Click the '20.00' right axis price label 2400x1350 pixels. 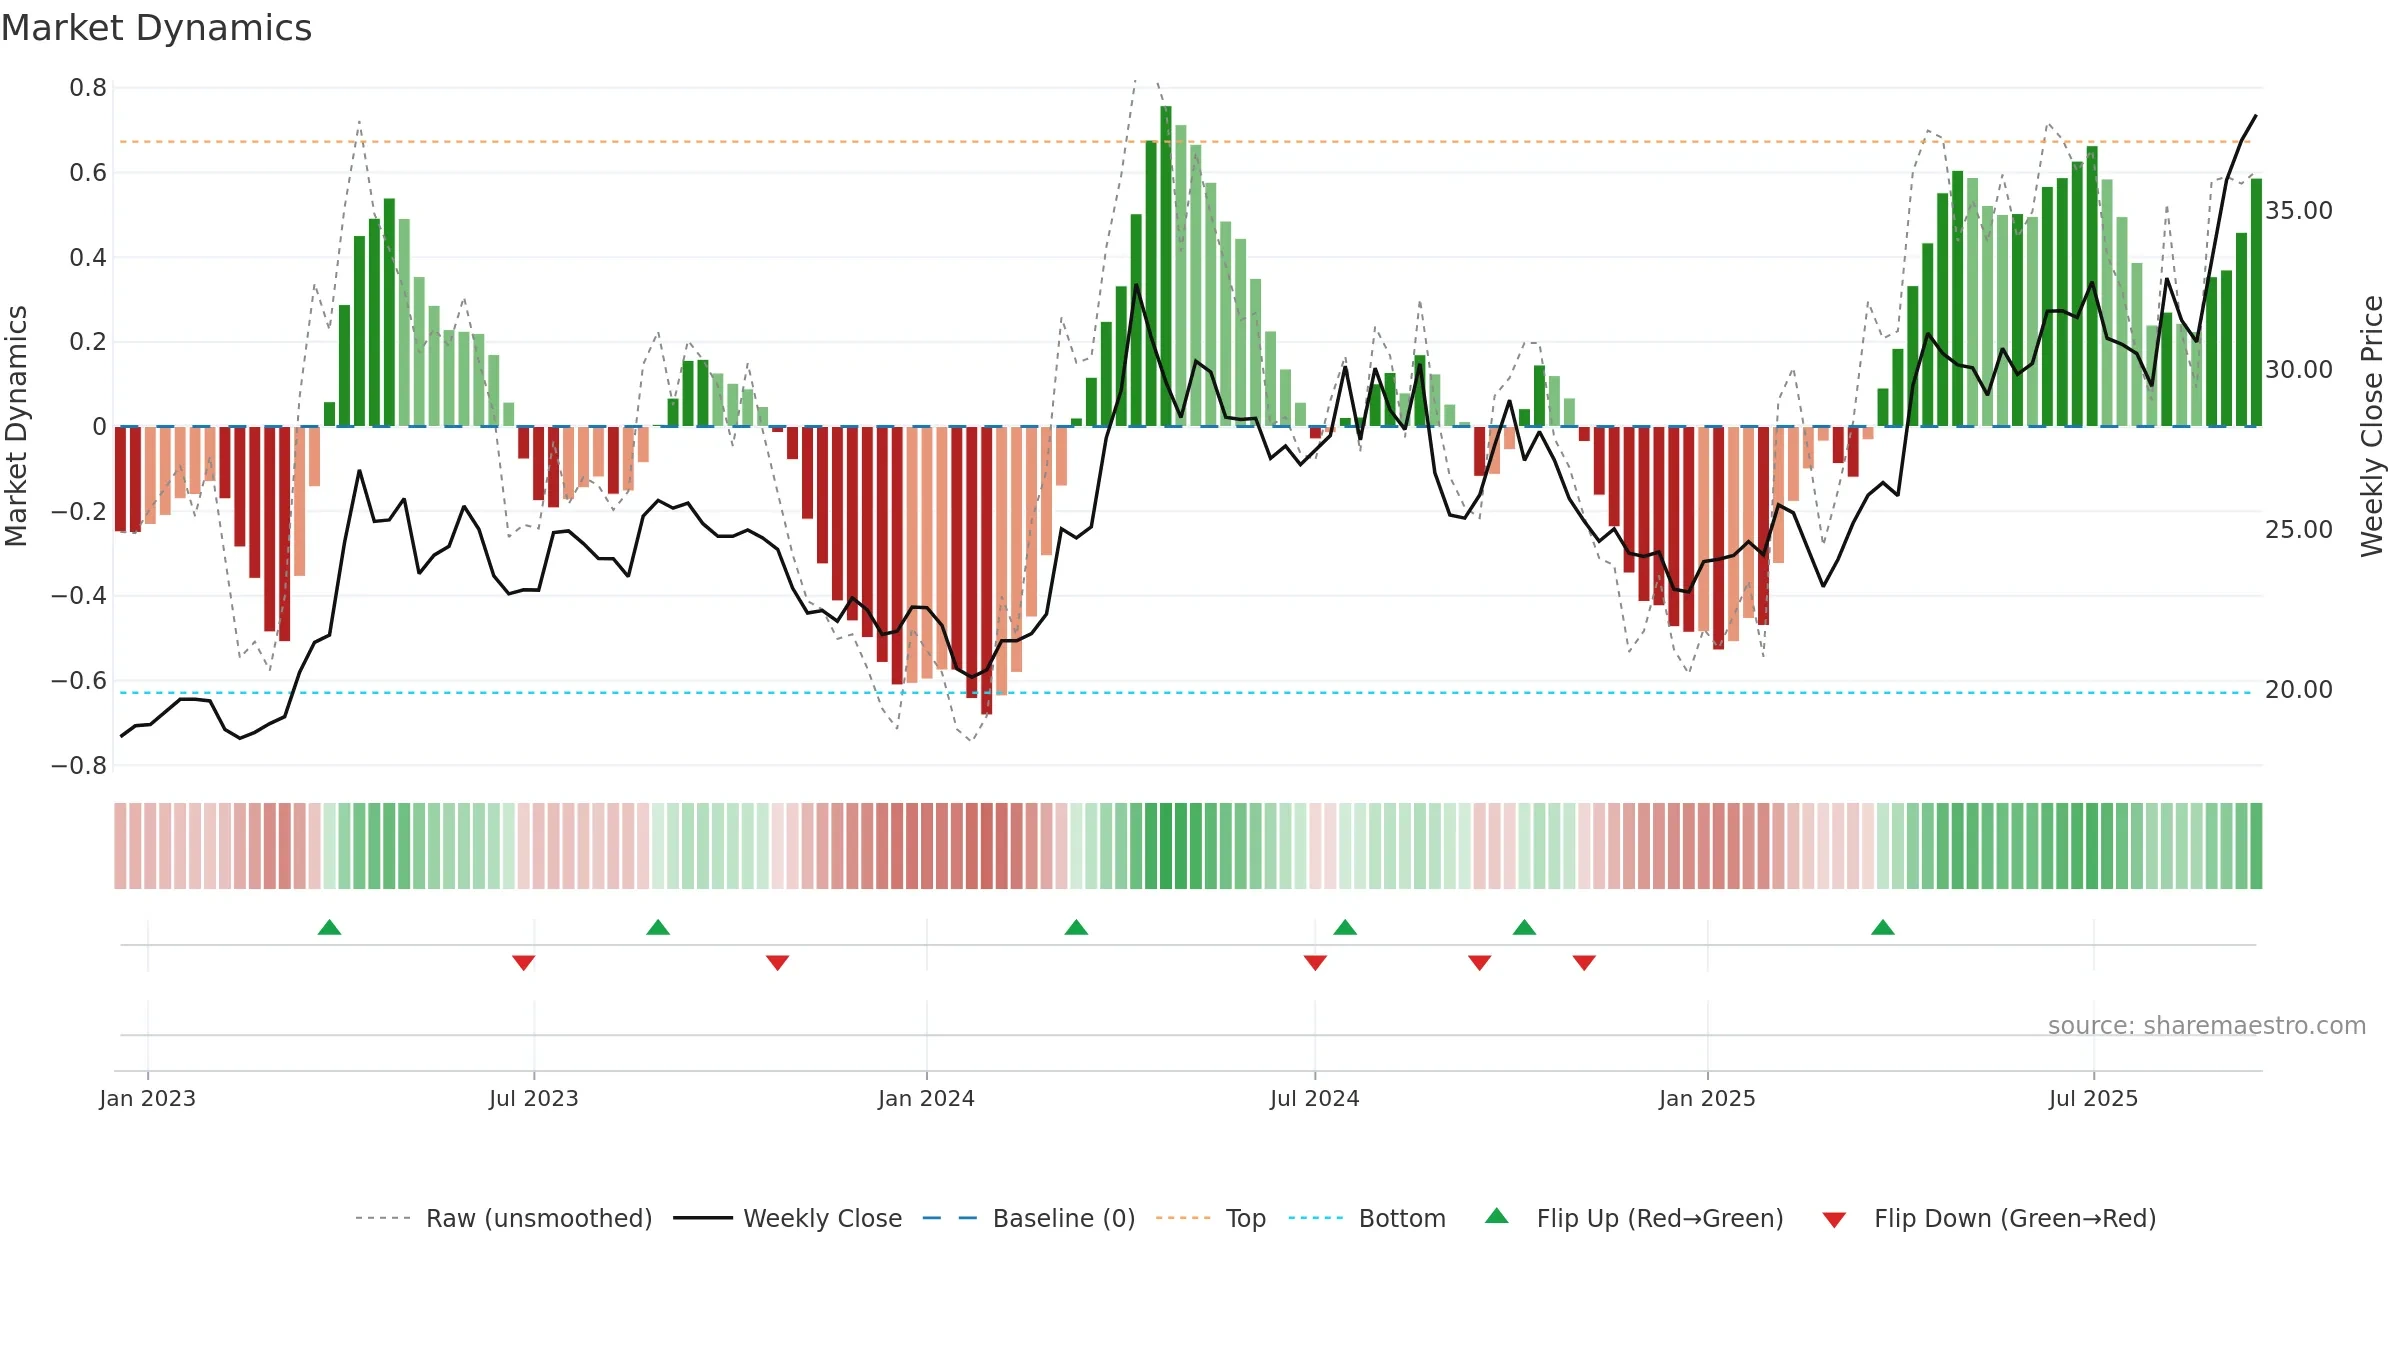[x=2299, y=689]
